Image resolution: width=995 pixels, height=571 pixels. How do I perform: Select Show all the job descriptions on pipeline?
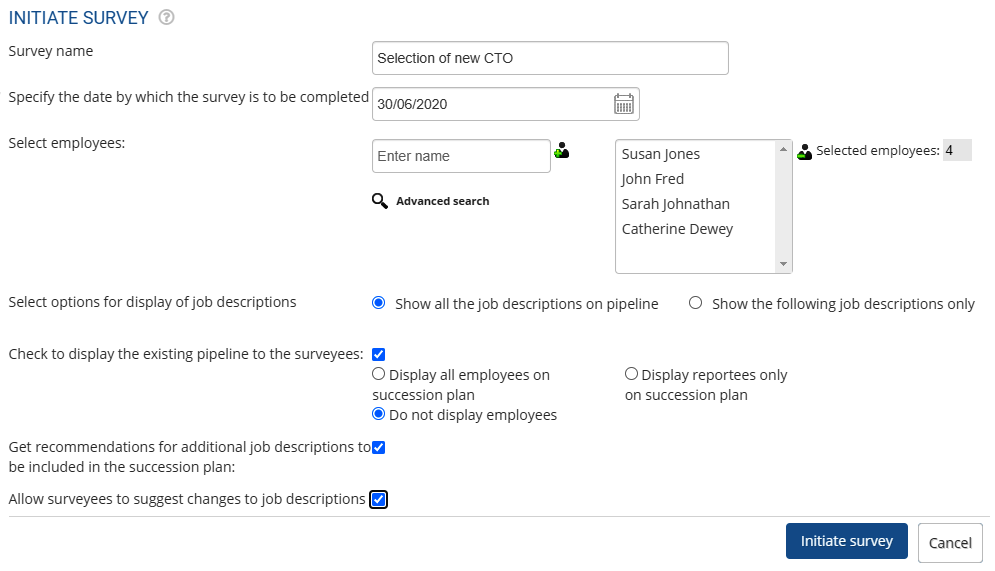(x=378, y=303)
